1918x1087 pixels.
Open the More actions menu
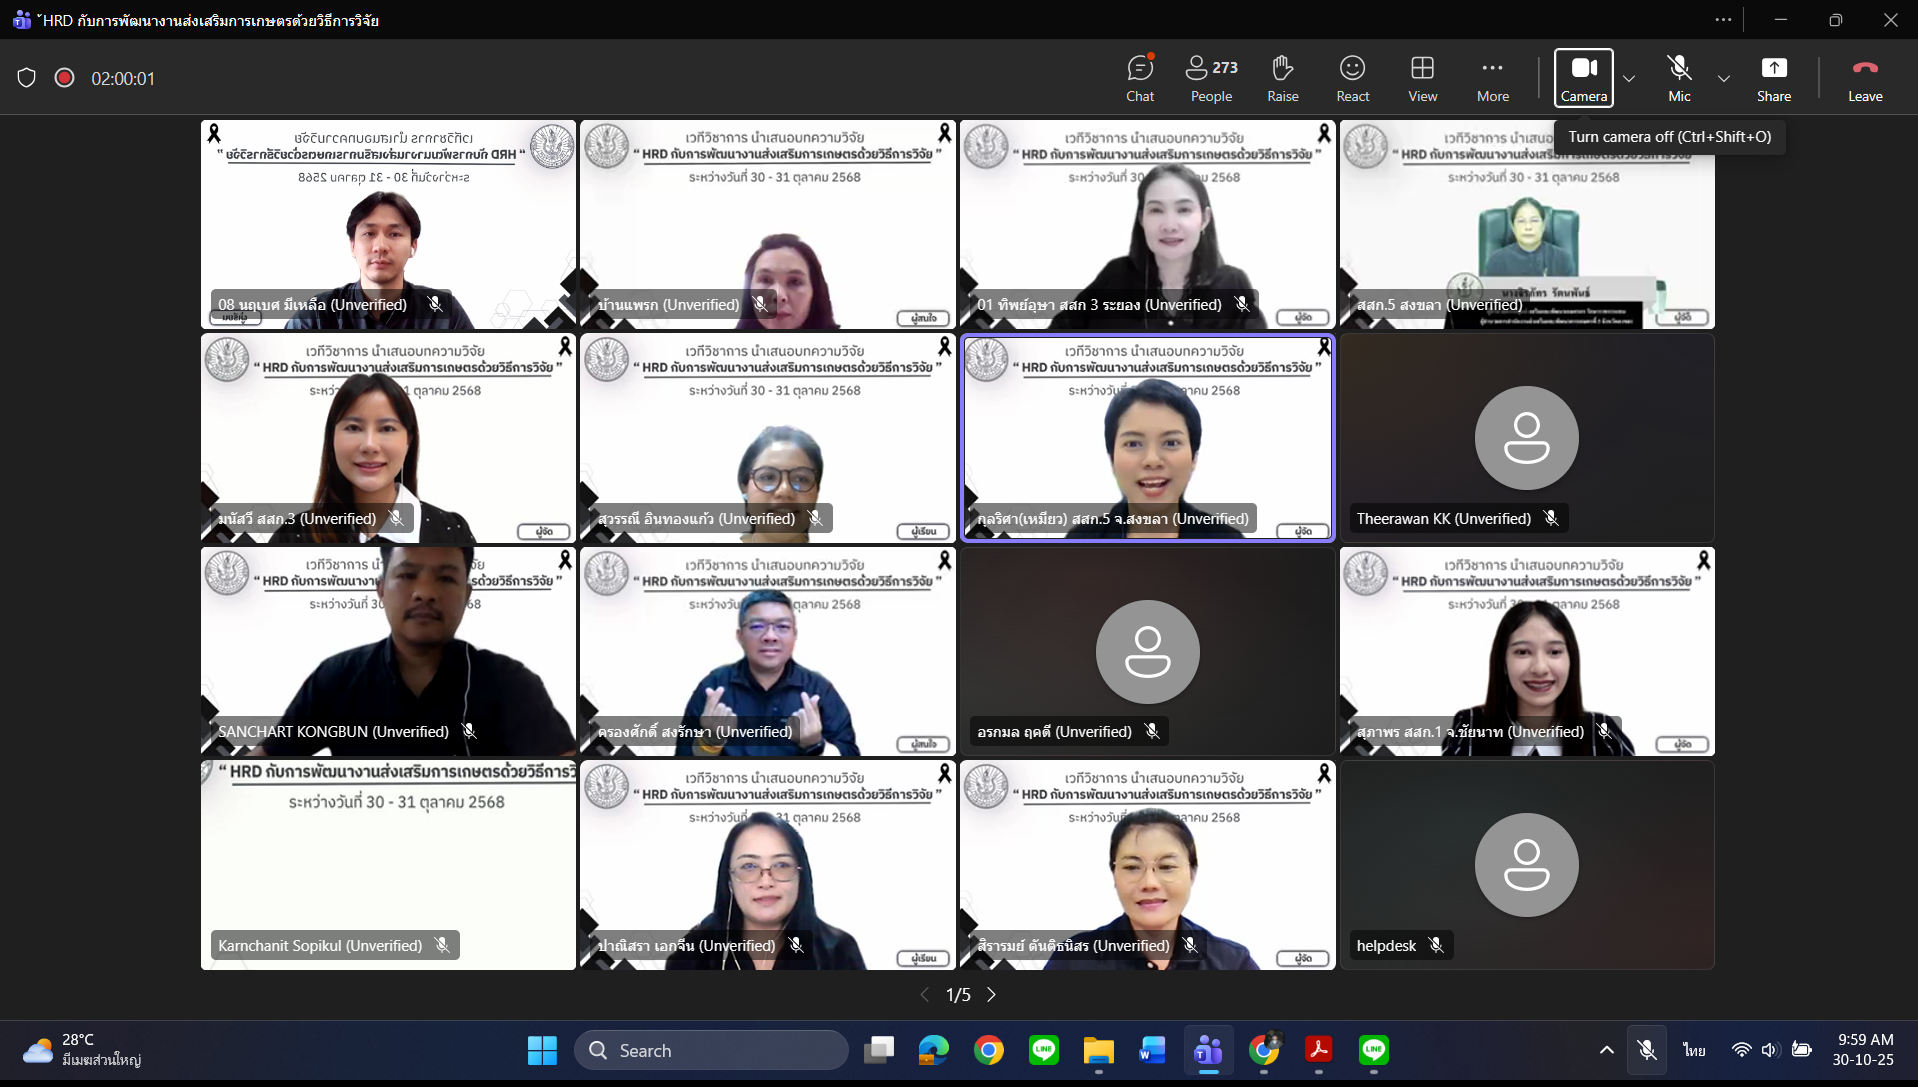[x=1492, y=78]
